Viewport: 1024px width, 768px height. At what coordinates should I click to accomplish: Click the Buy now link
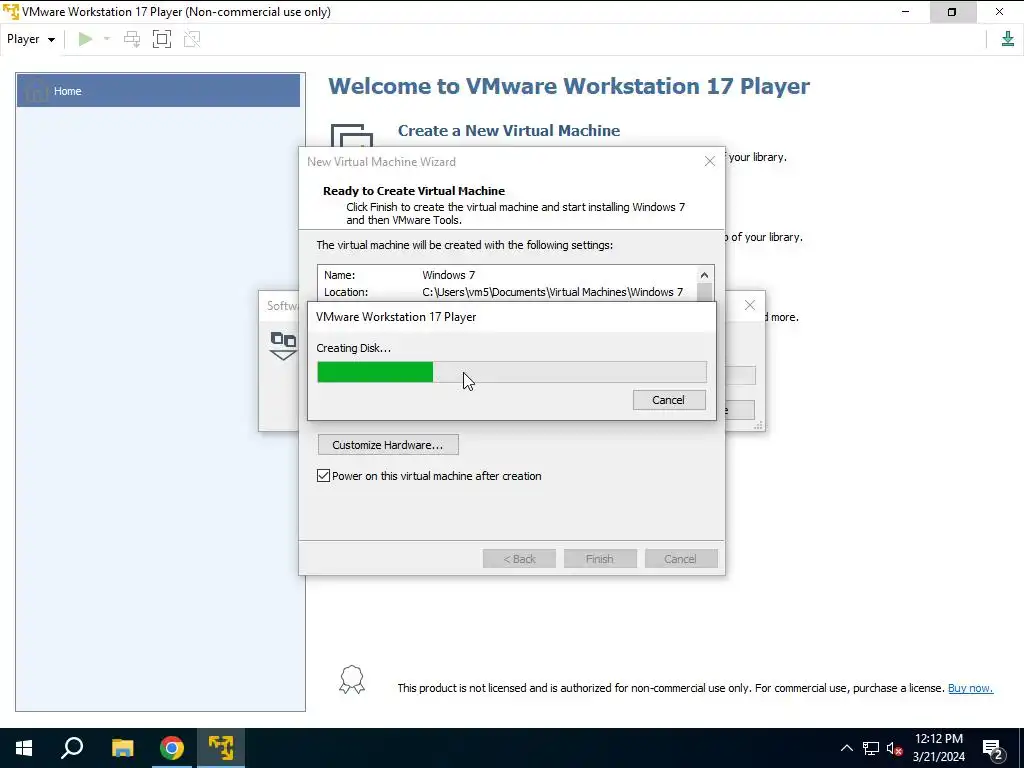tap(970, 688)
